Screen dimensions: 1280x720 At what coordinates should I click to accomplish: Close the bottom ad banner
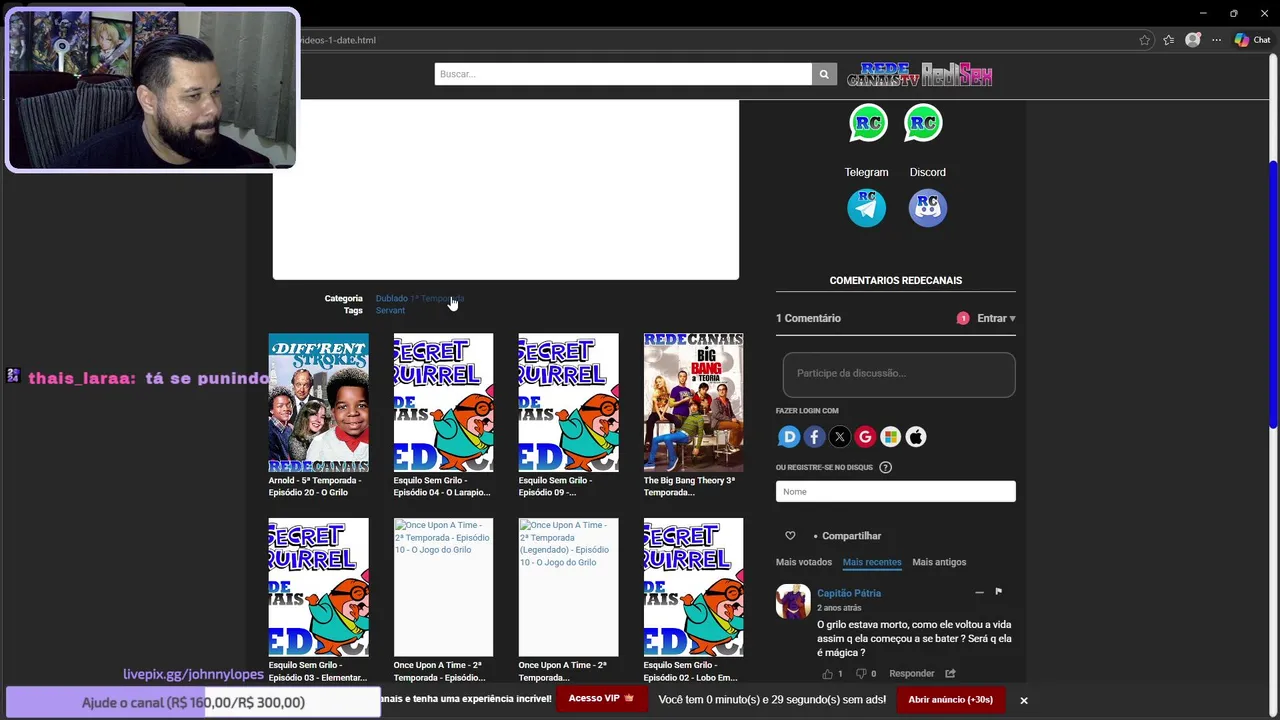1024,700
